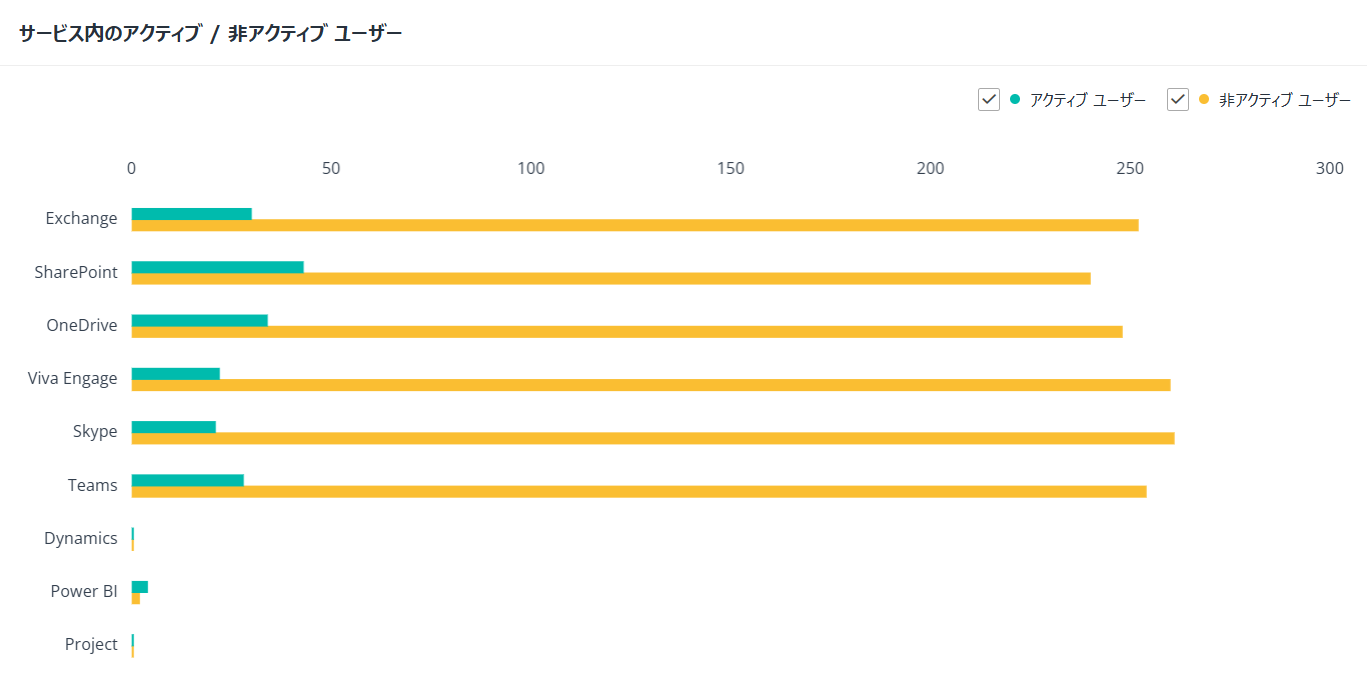The height and width of the screenshot is (700, 1367).
Task: Click the yellow 非アクティブ ユーザー legend dot
Action: [x=1204, y=99]
